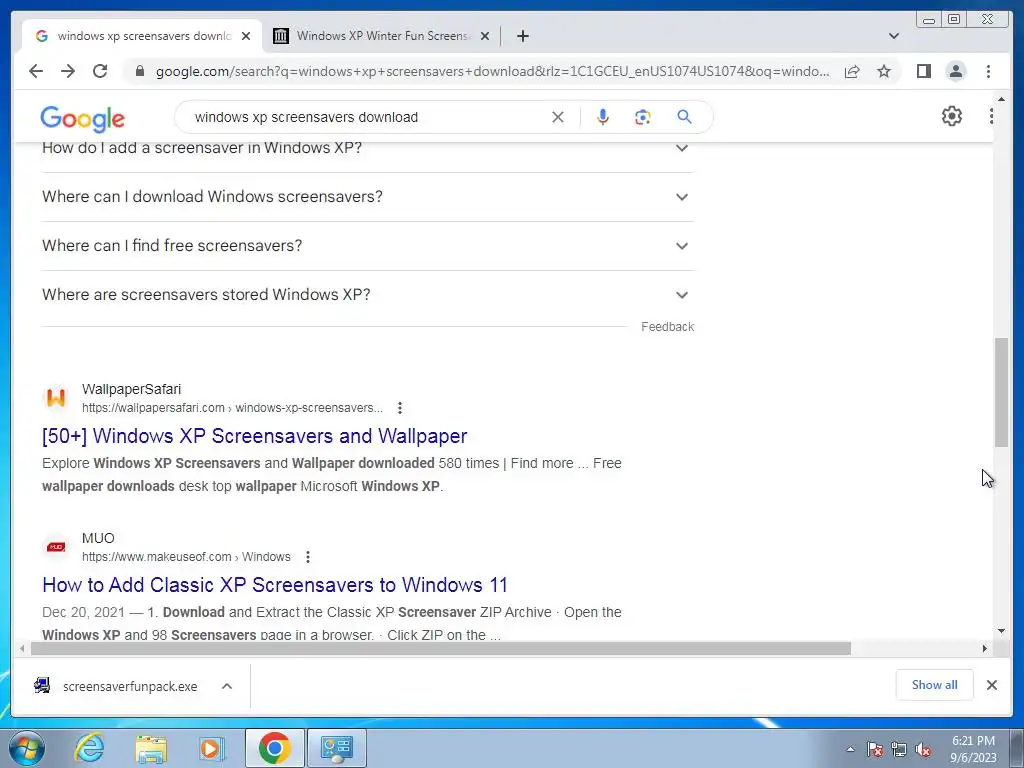The image size is (1024, 768).
Task: Show hidden system tray icons
Action: [850, 749]
